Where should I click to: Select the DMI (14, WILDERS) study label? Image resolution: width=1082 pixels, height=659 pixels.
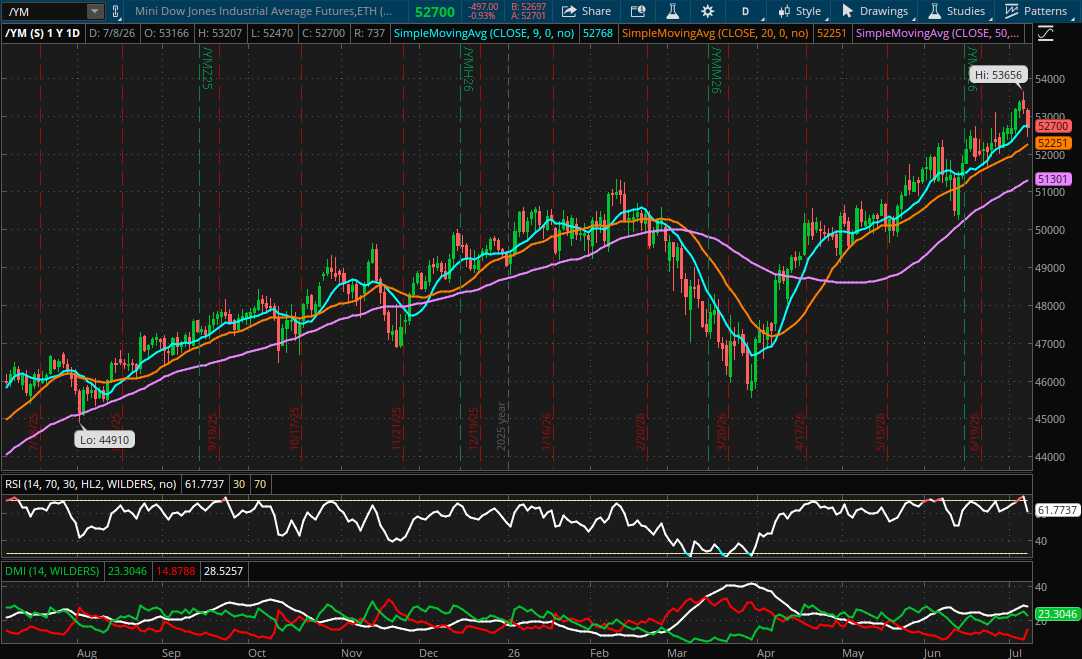pyautogui.click(x=52, y=571)
